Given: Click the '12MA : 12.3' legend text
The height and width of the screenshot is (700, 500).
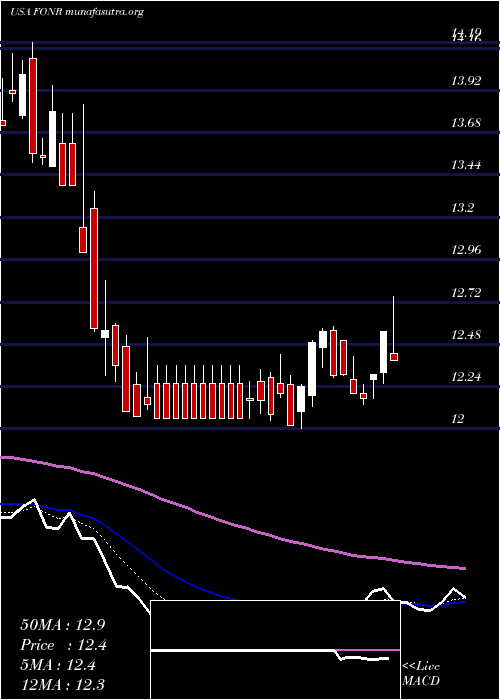Looking at the screenshot, I should (x=62, y=685).
